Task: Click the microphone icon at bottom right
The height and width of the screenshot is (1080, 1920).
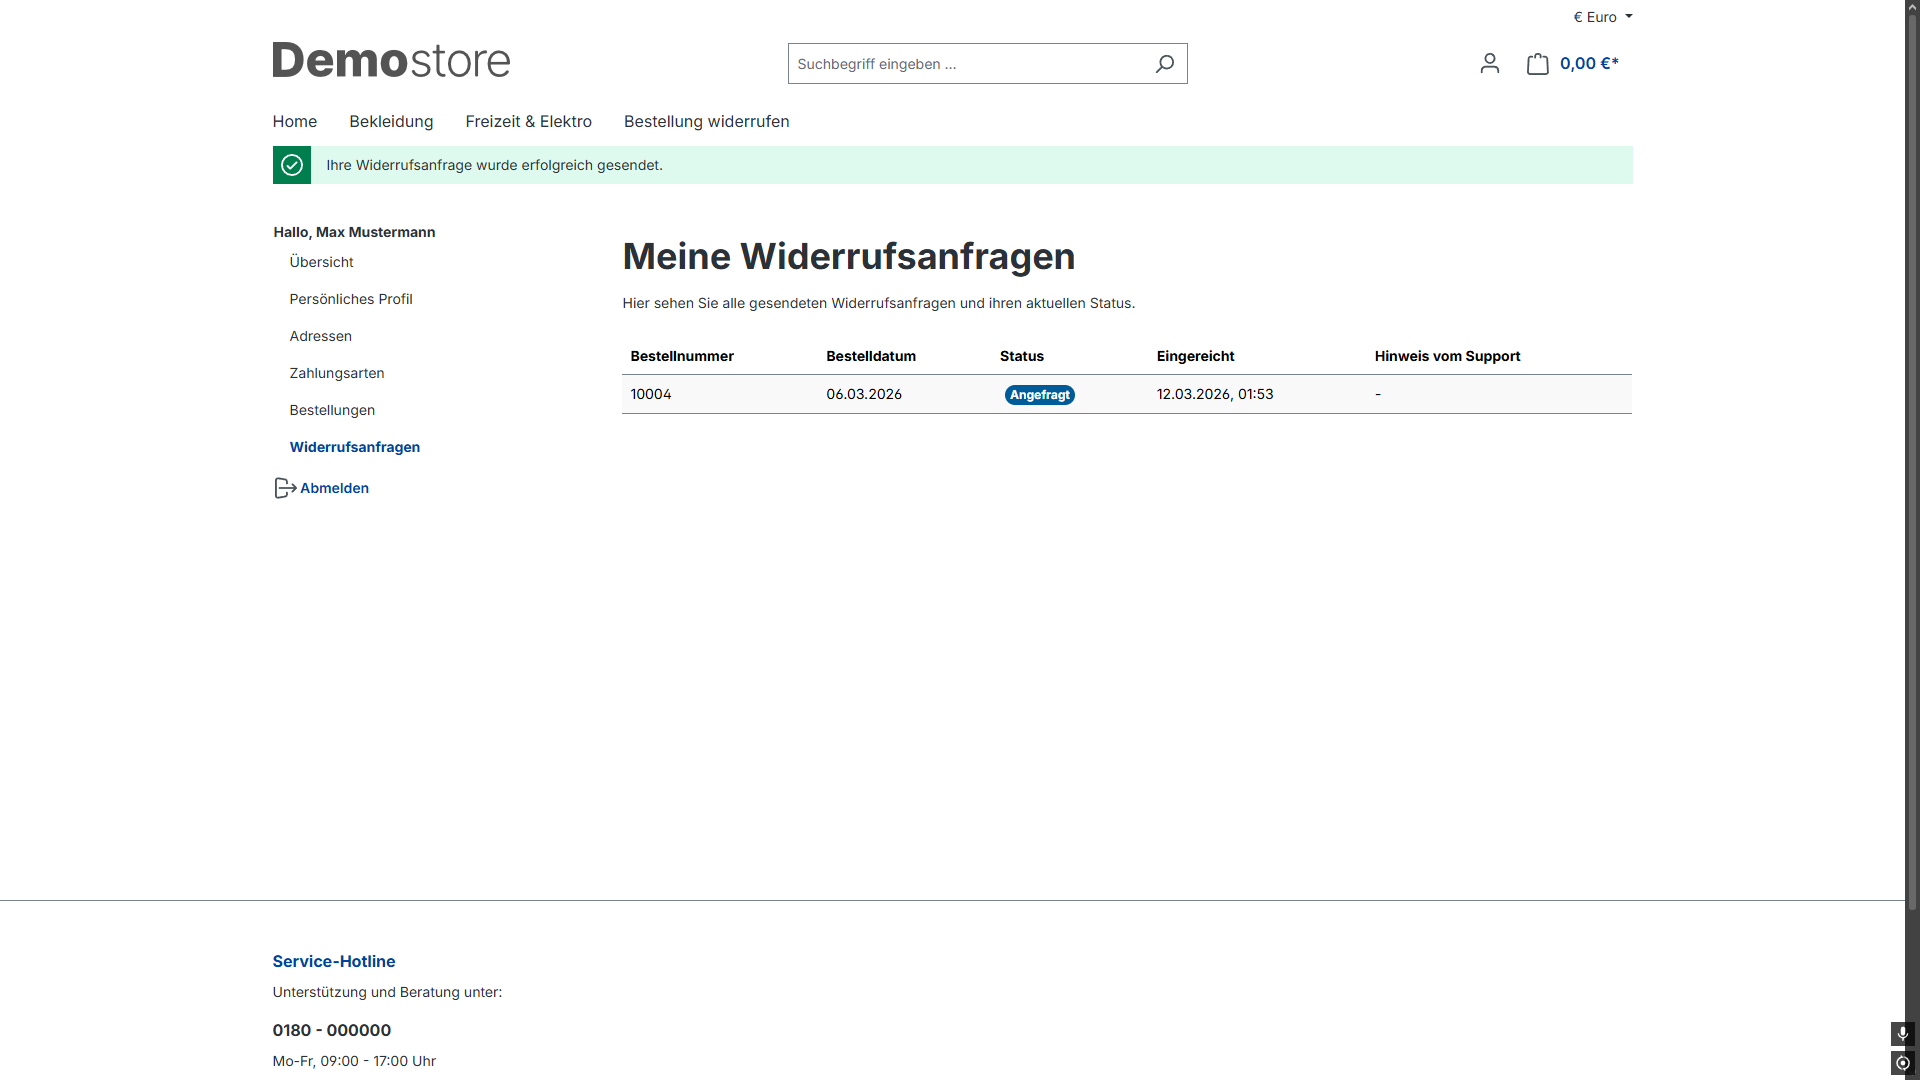Action: pos(1902,1033)
